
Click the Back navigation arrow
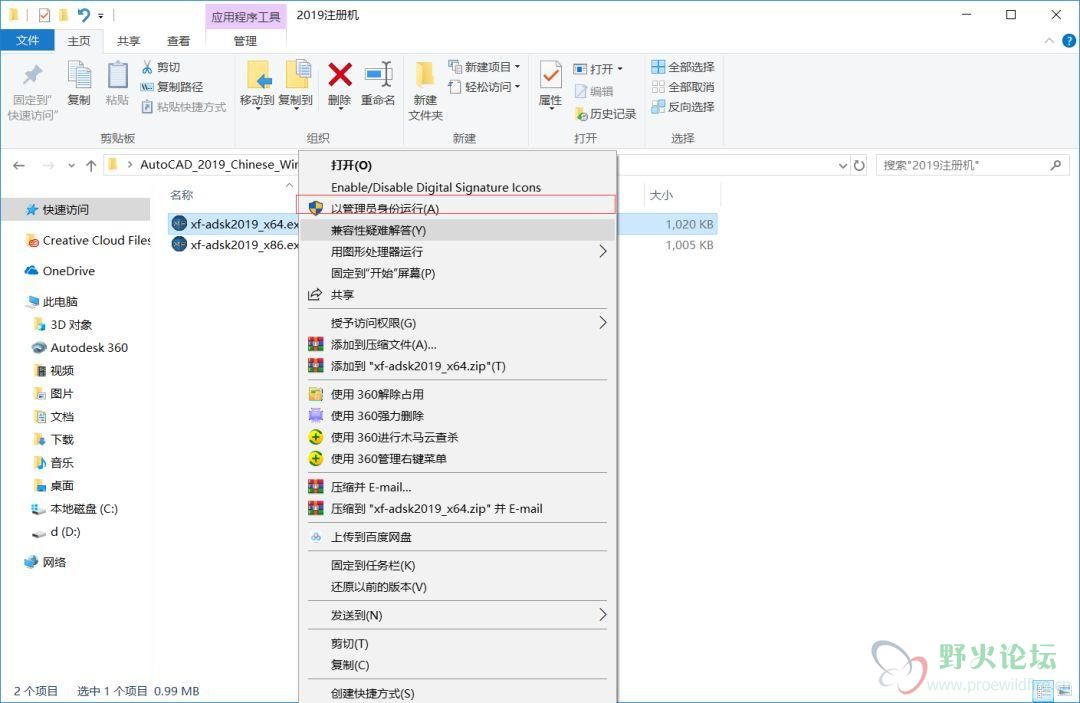[19, 165]
